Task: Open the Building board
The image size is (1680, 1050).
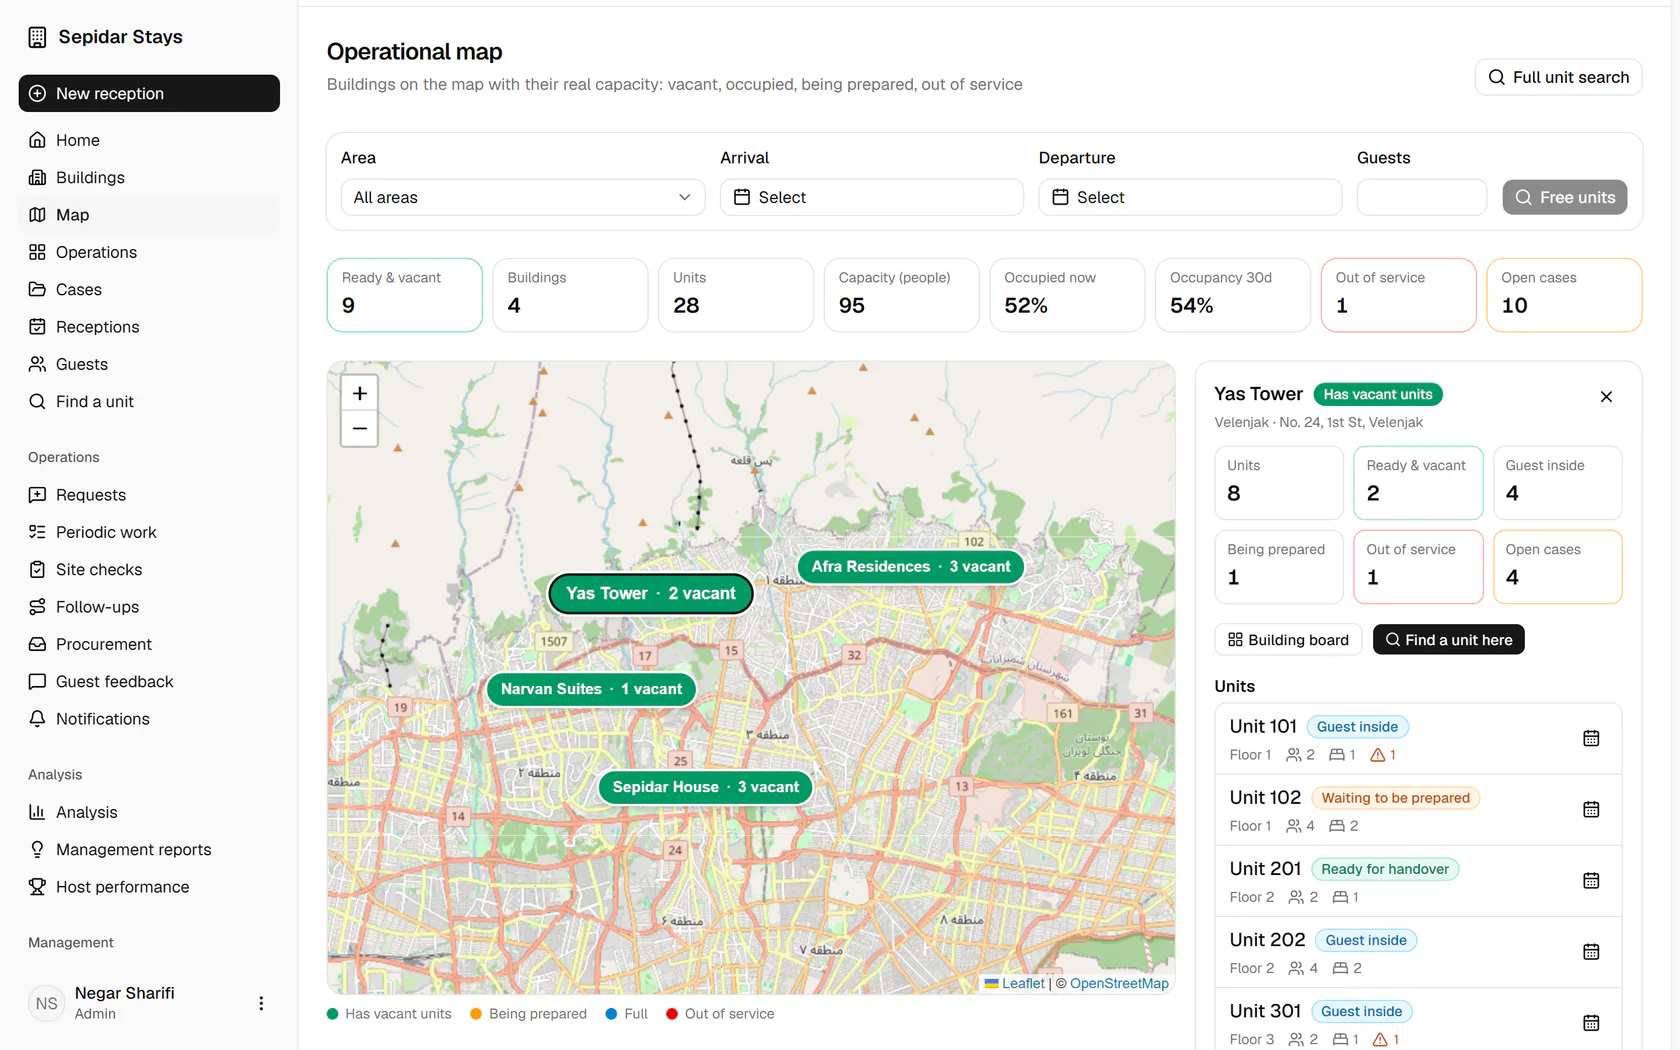Action: click(1288, 640)
